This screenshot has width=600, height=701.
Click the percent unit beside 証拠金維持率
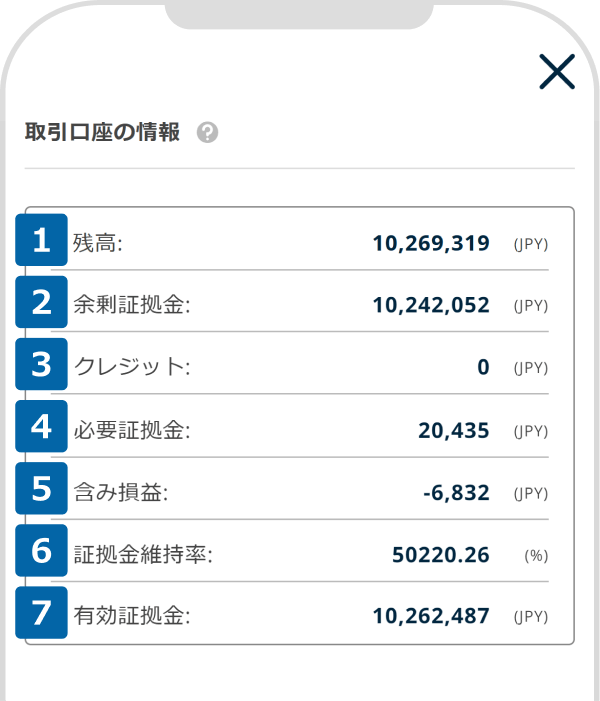point(536,555)
